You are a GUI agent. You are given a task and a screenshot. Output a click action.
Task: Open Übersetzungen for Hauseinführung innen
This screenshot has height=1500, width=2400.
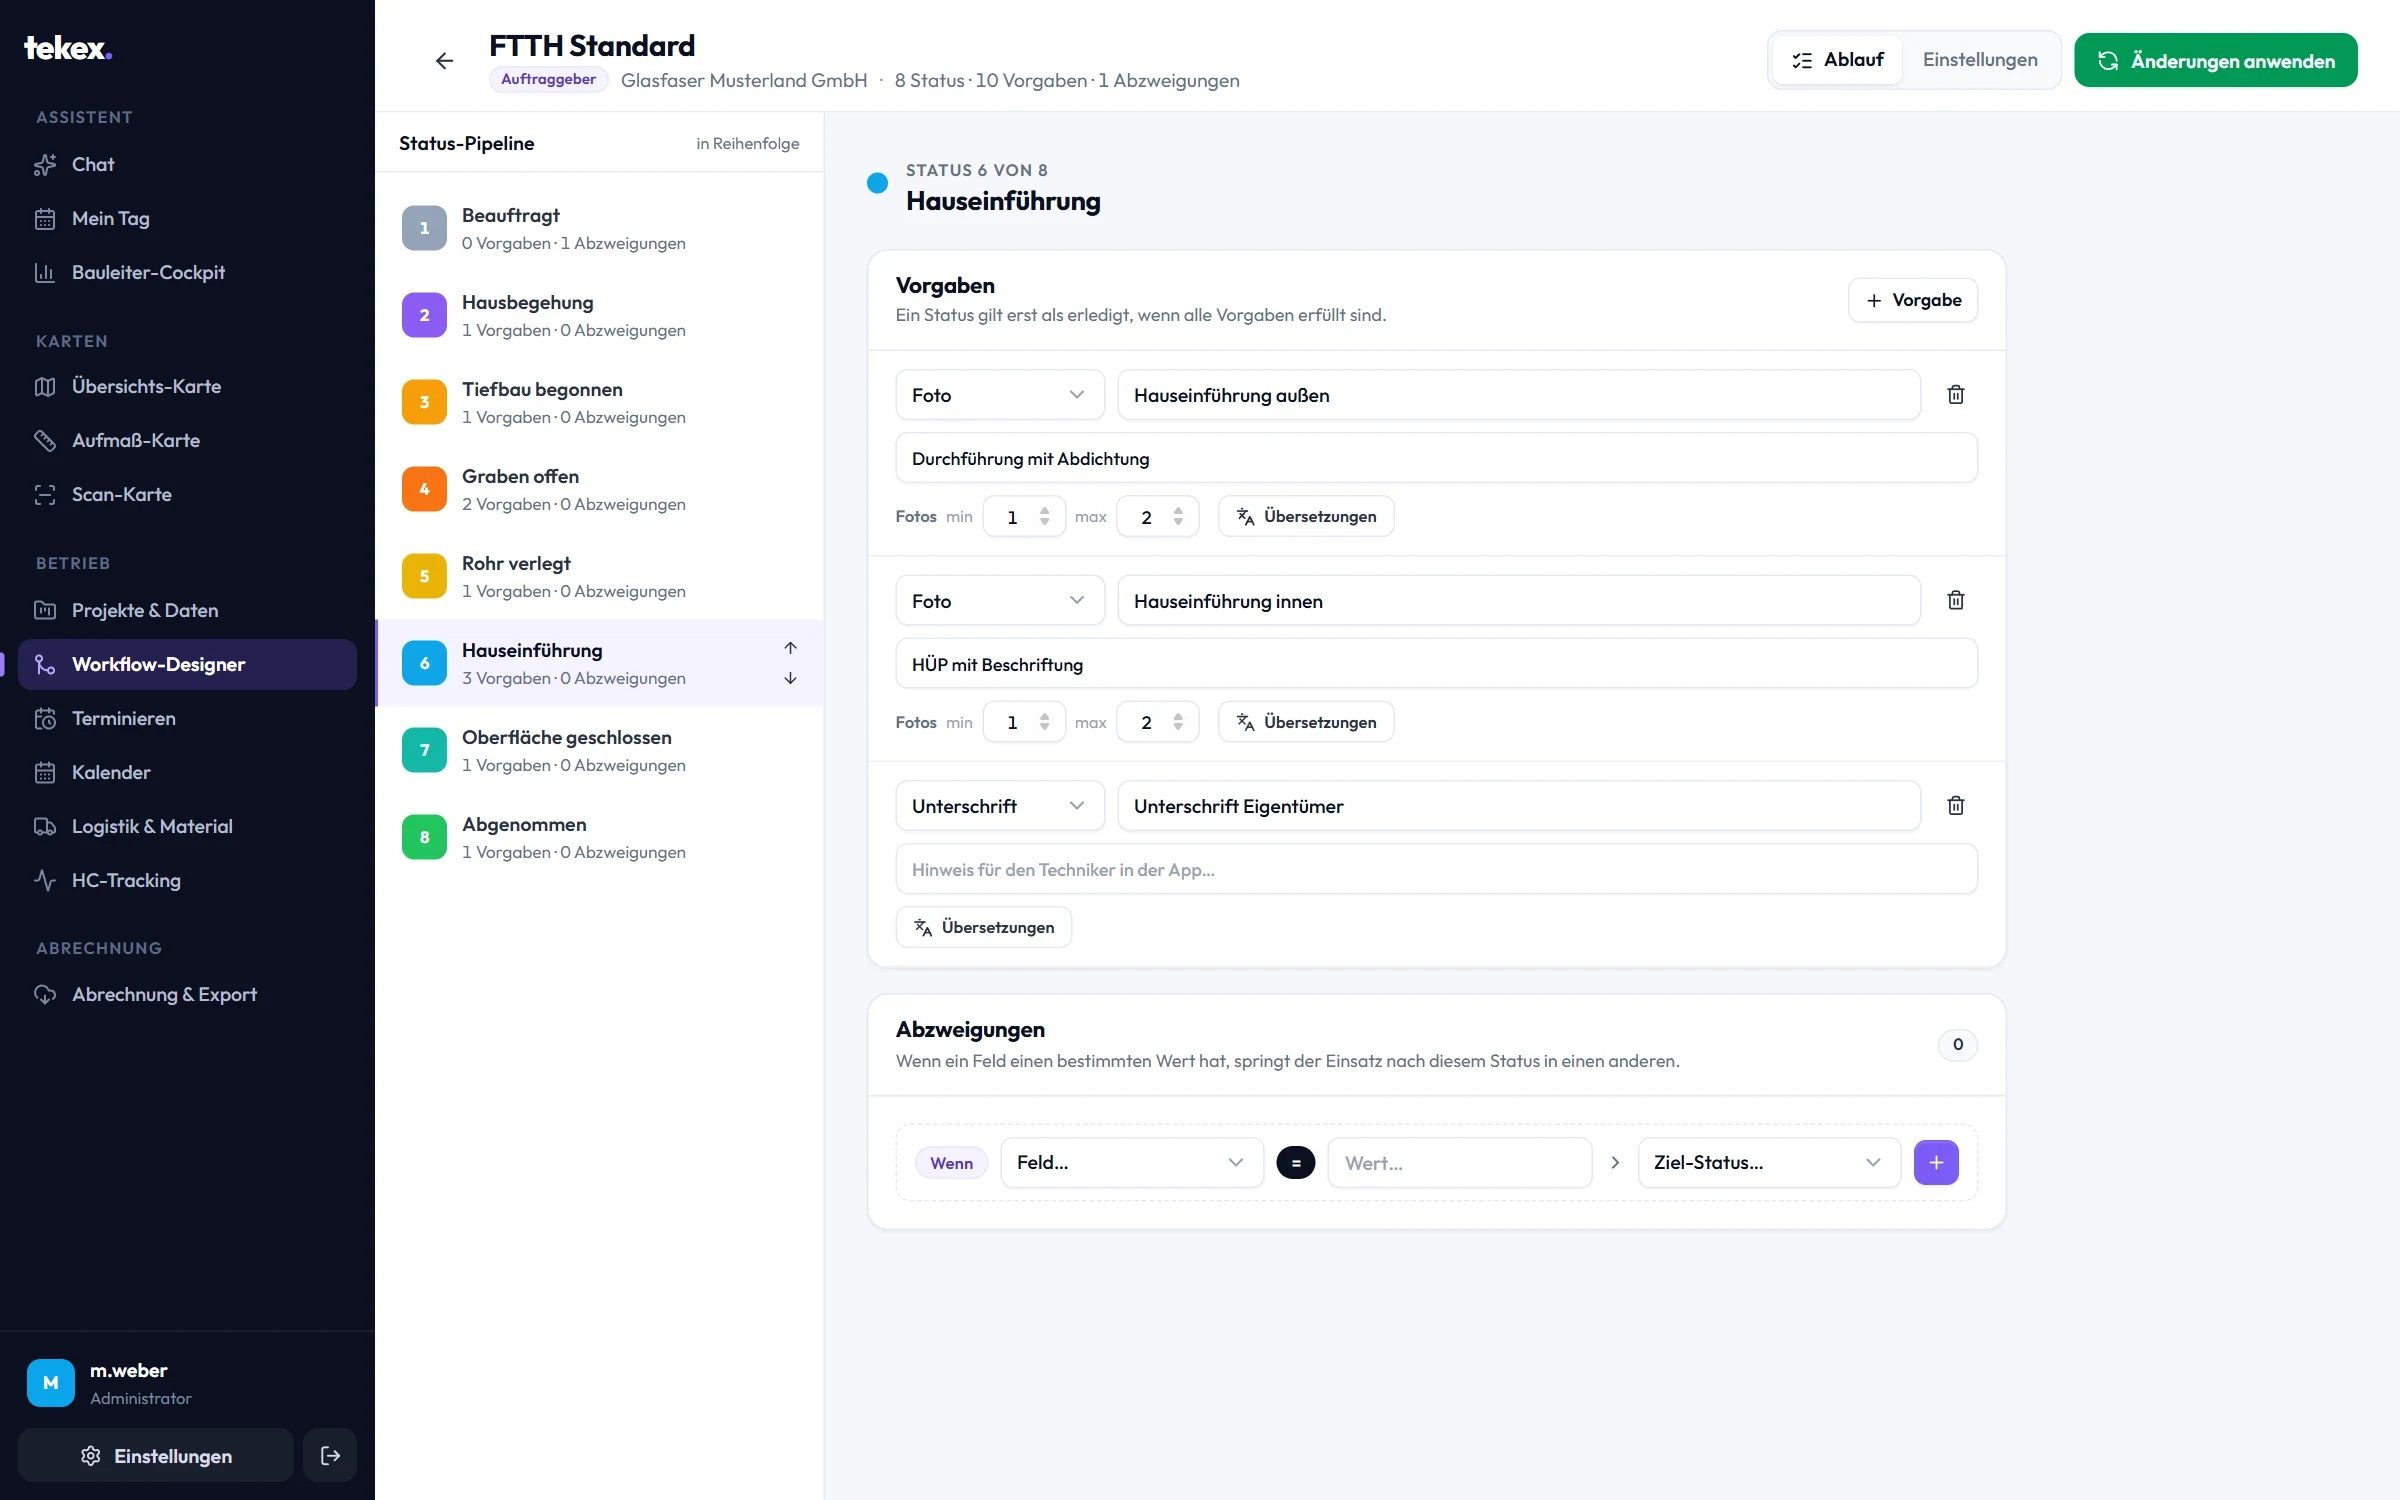tap(1306, 722)
